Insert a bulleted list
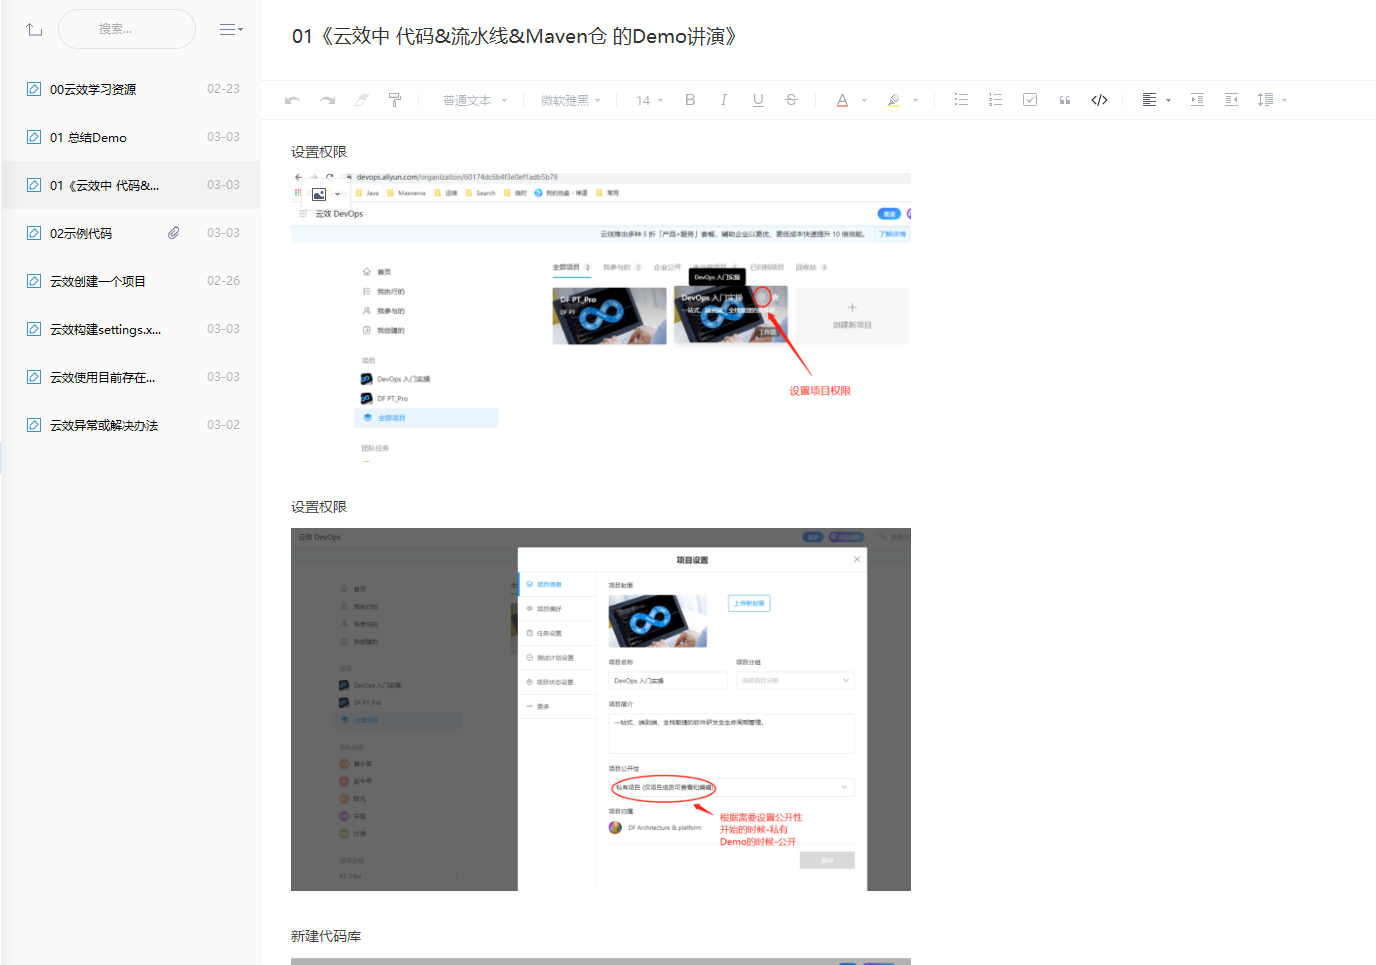This screenshot has height=965, width=1376. pos(961,100)
